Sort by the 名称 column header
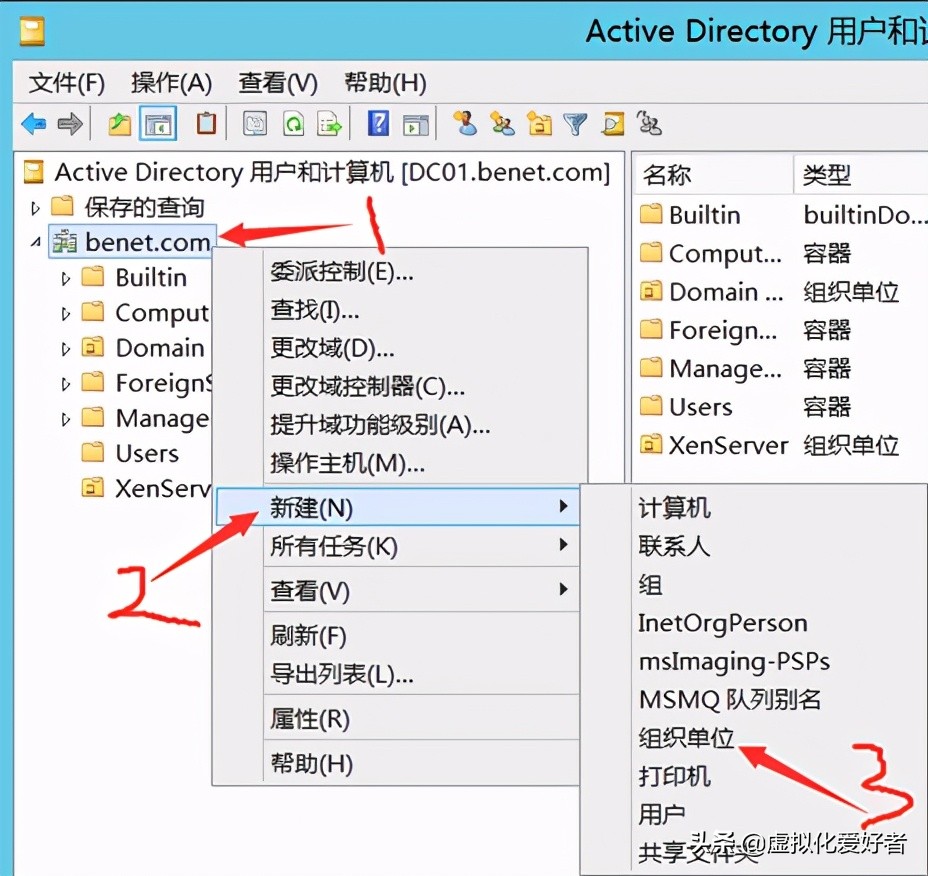The width and height of the screenshot is (928, 876). tap(713, 175)
